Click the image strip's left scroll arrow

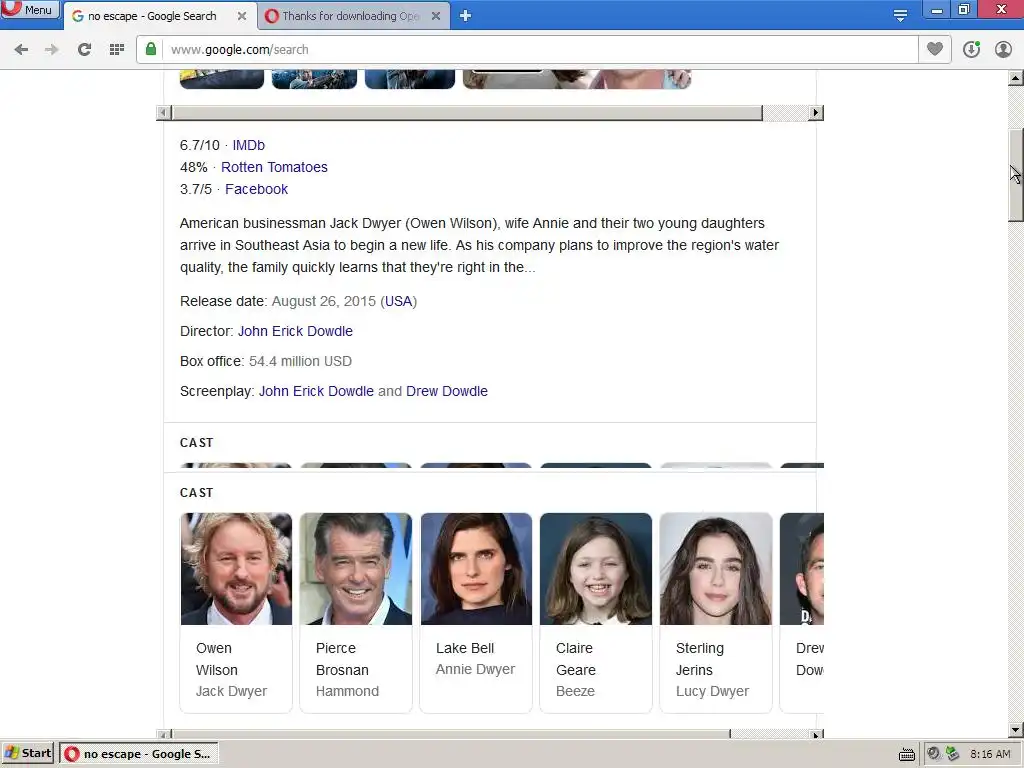164,112
